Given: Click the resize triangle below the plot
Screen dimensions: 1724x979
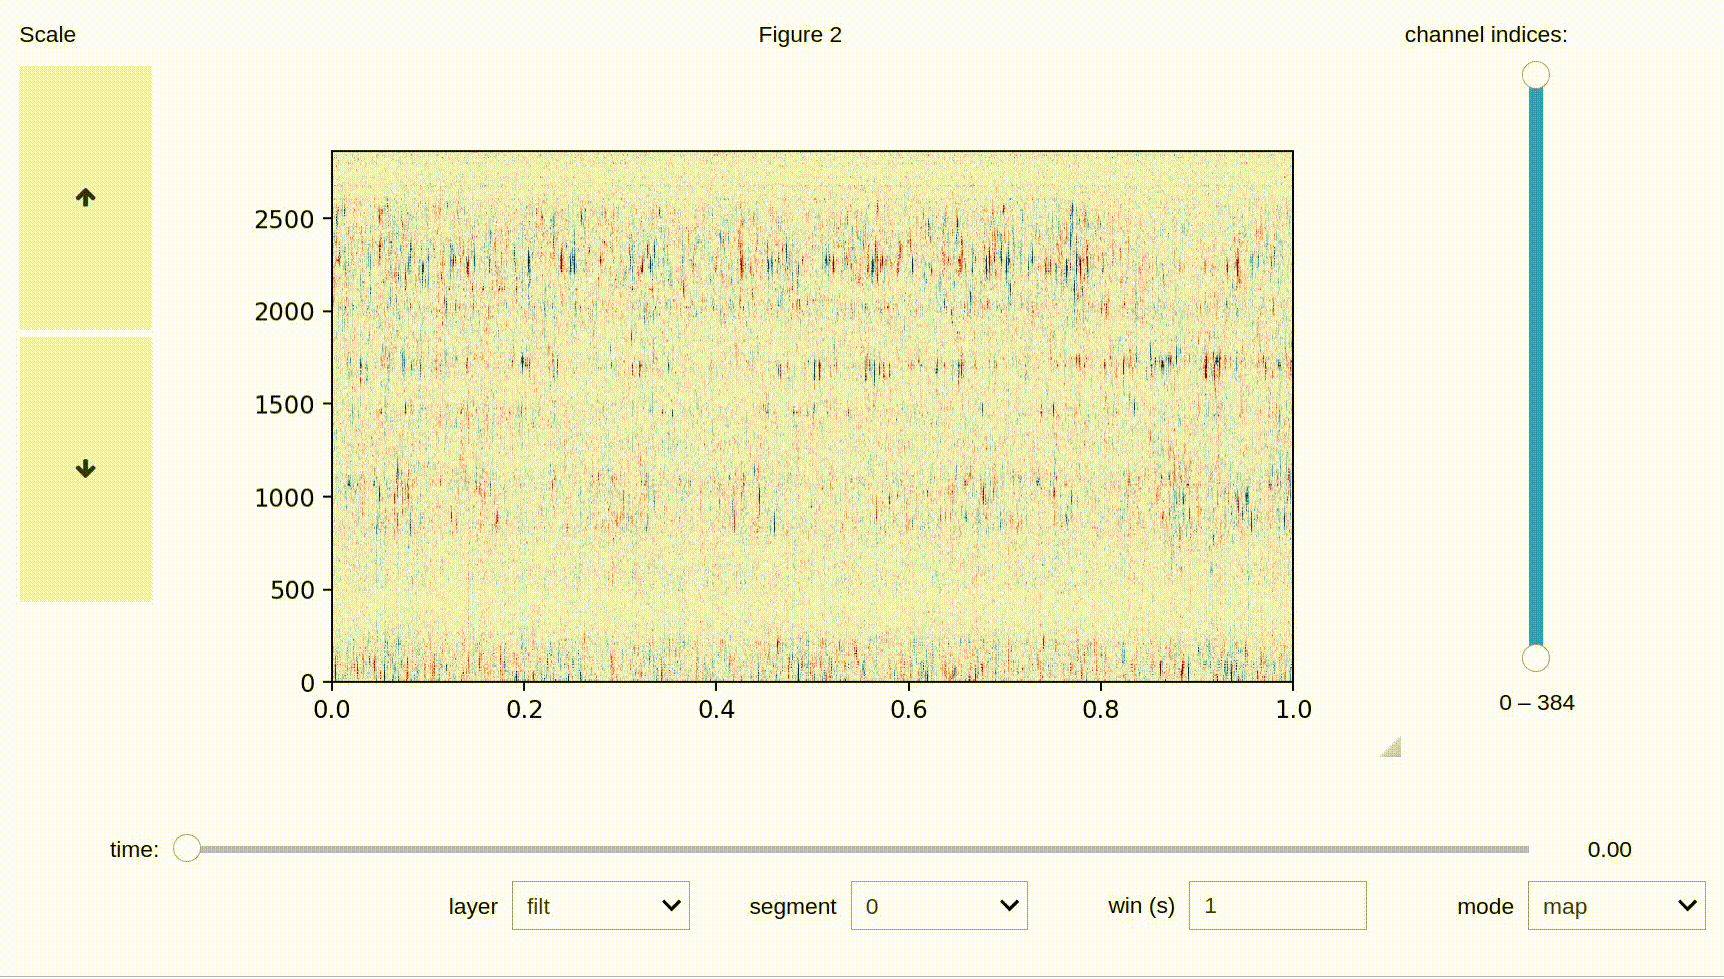Looking at the screenshot, I should (x=1390, y=747).
